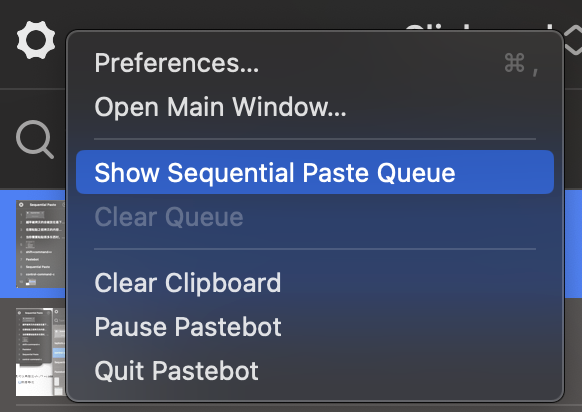Screen dimensions: 582x412
Task: Click the gear settings icon
Action: [x=36, y=40]
